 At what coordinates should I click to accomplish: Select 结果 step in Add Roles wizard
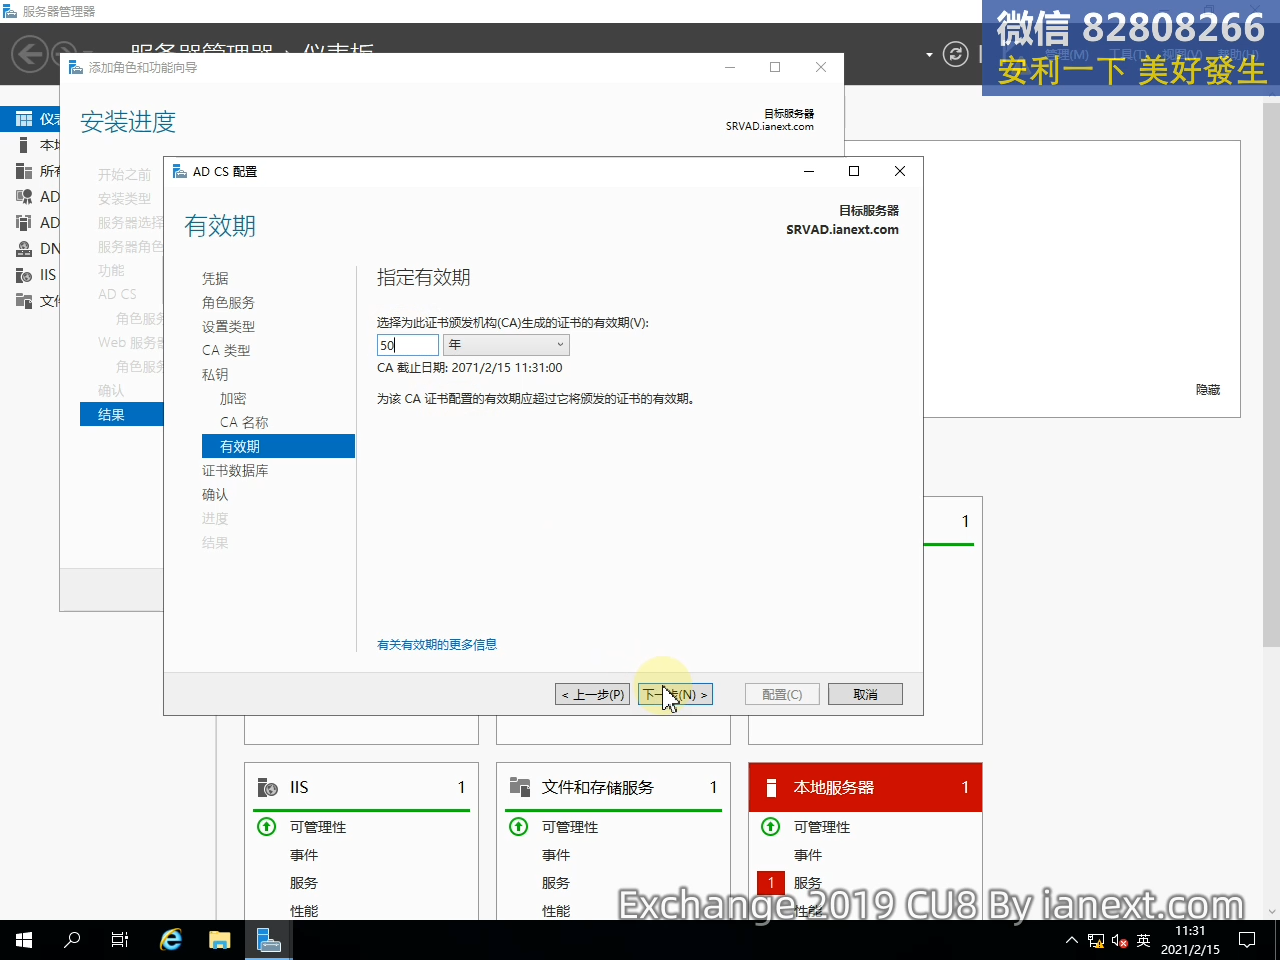pos(121,414)
